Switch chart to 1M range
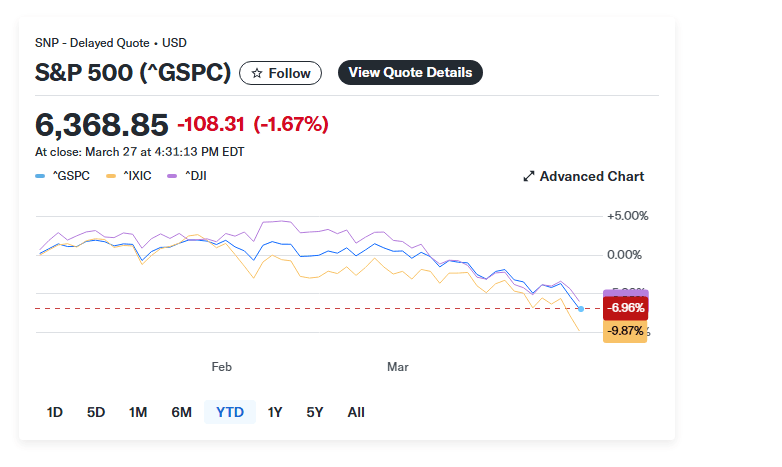The image size is (782, 467). pyautogui.click(x=138, y=412)
